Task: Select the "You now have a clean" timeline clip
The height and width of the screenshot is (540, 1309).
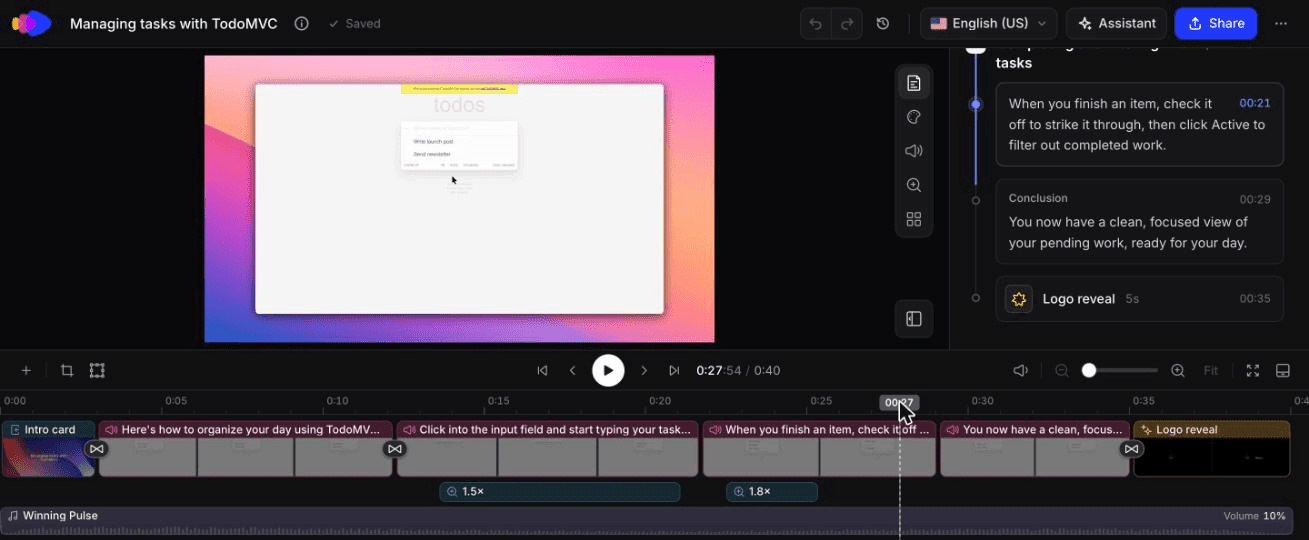Action: click(1035, 449)
